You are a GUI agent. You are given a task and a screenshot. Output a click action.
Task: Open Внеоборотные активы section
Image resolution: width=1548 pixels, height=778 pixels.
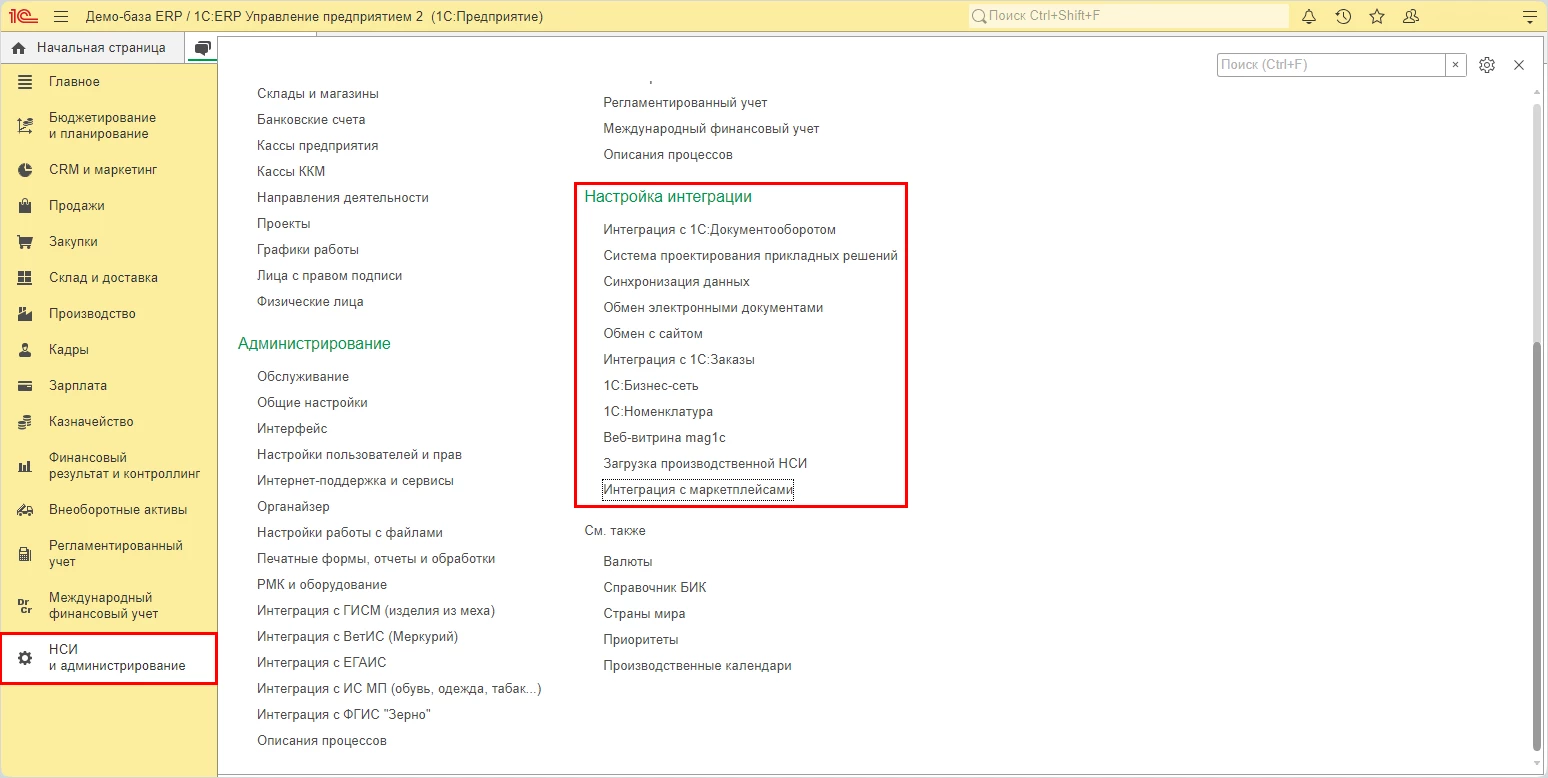click(109, 510)
